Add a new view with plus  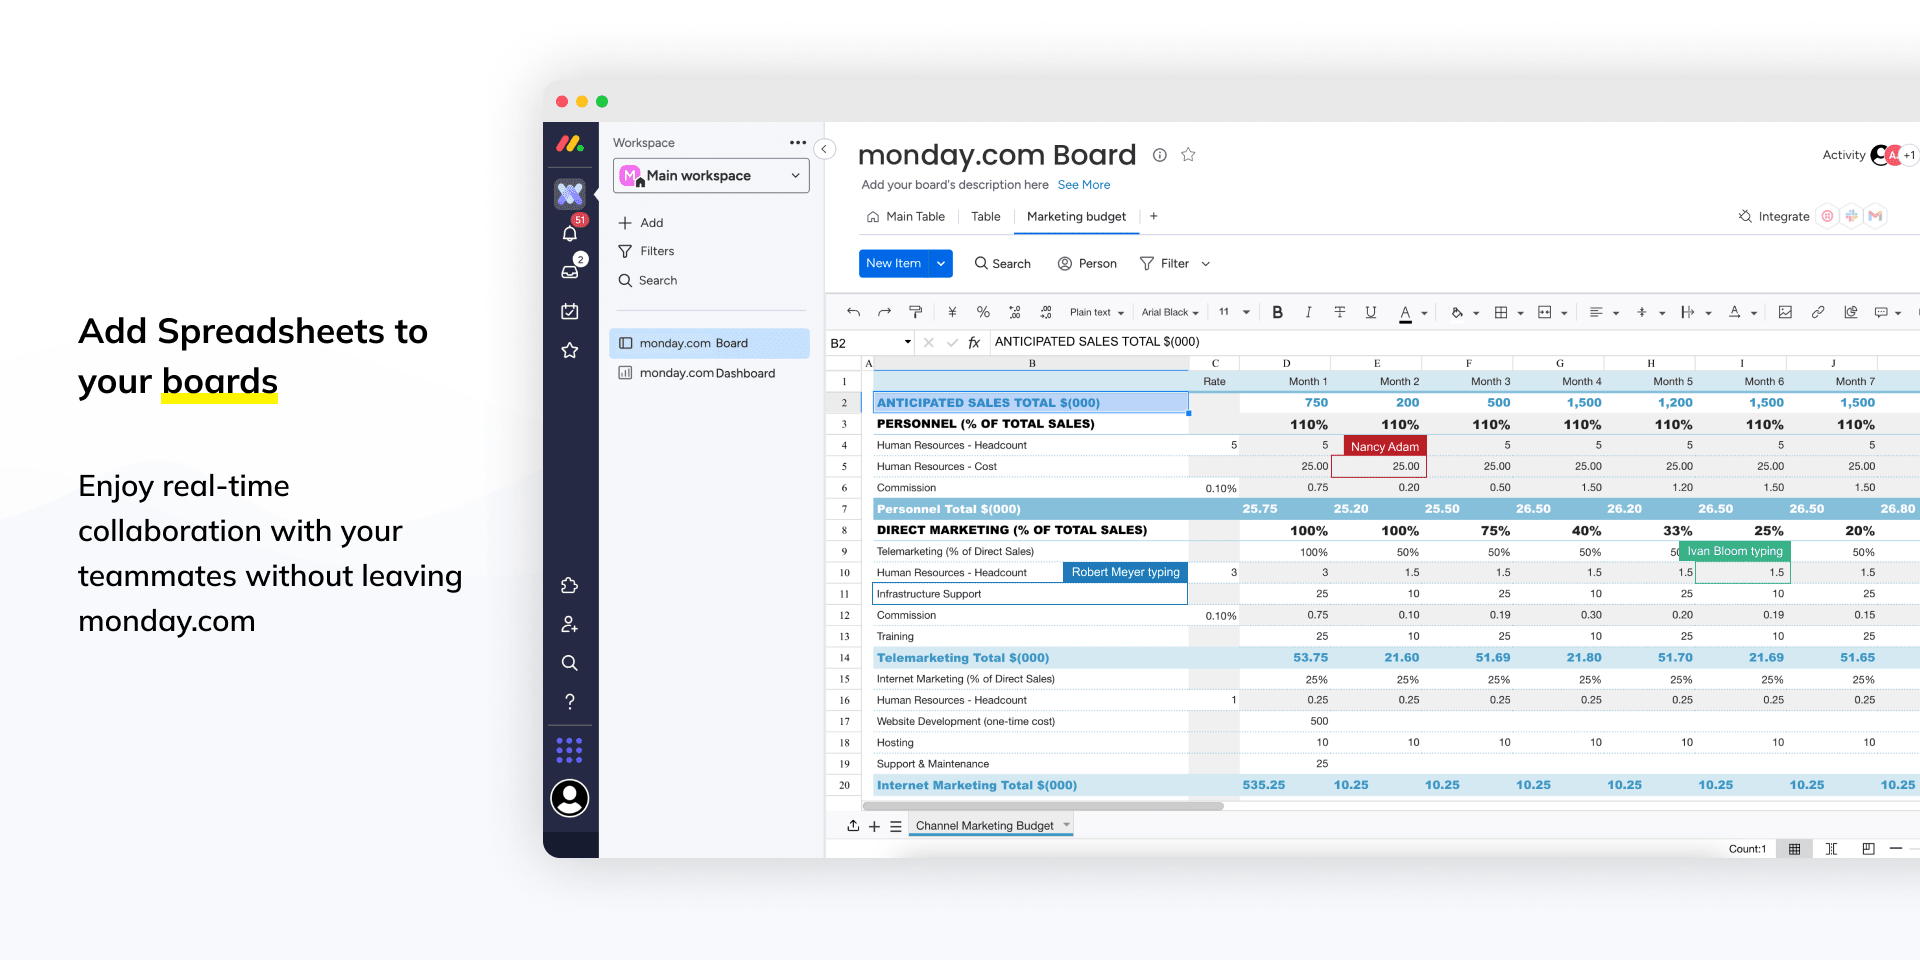1153,216
